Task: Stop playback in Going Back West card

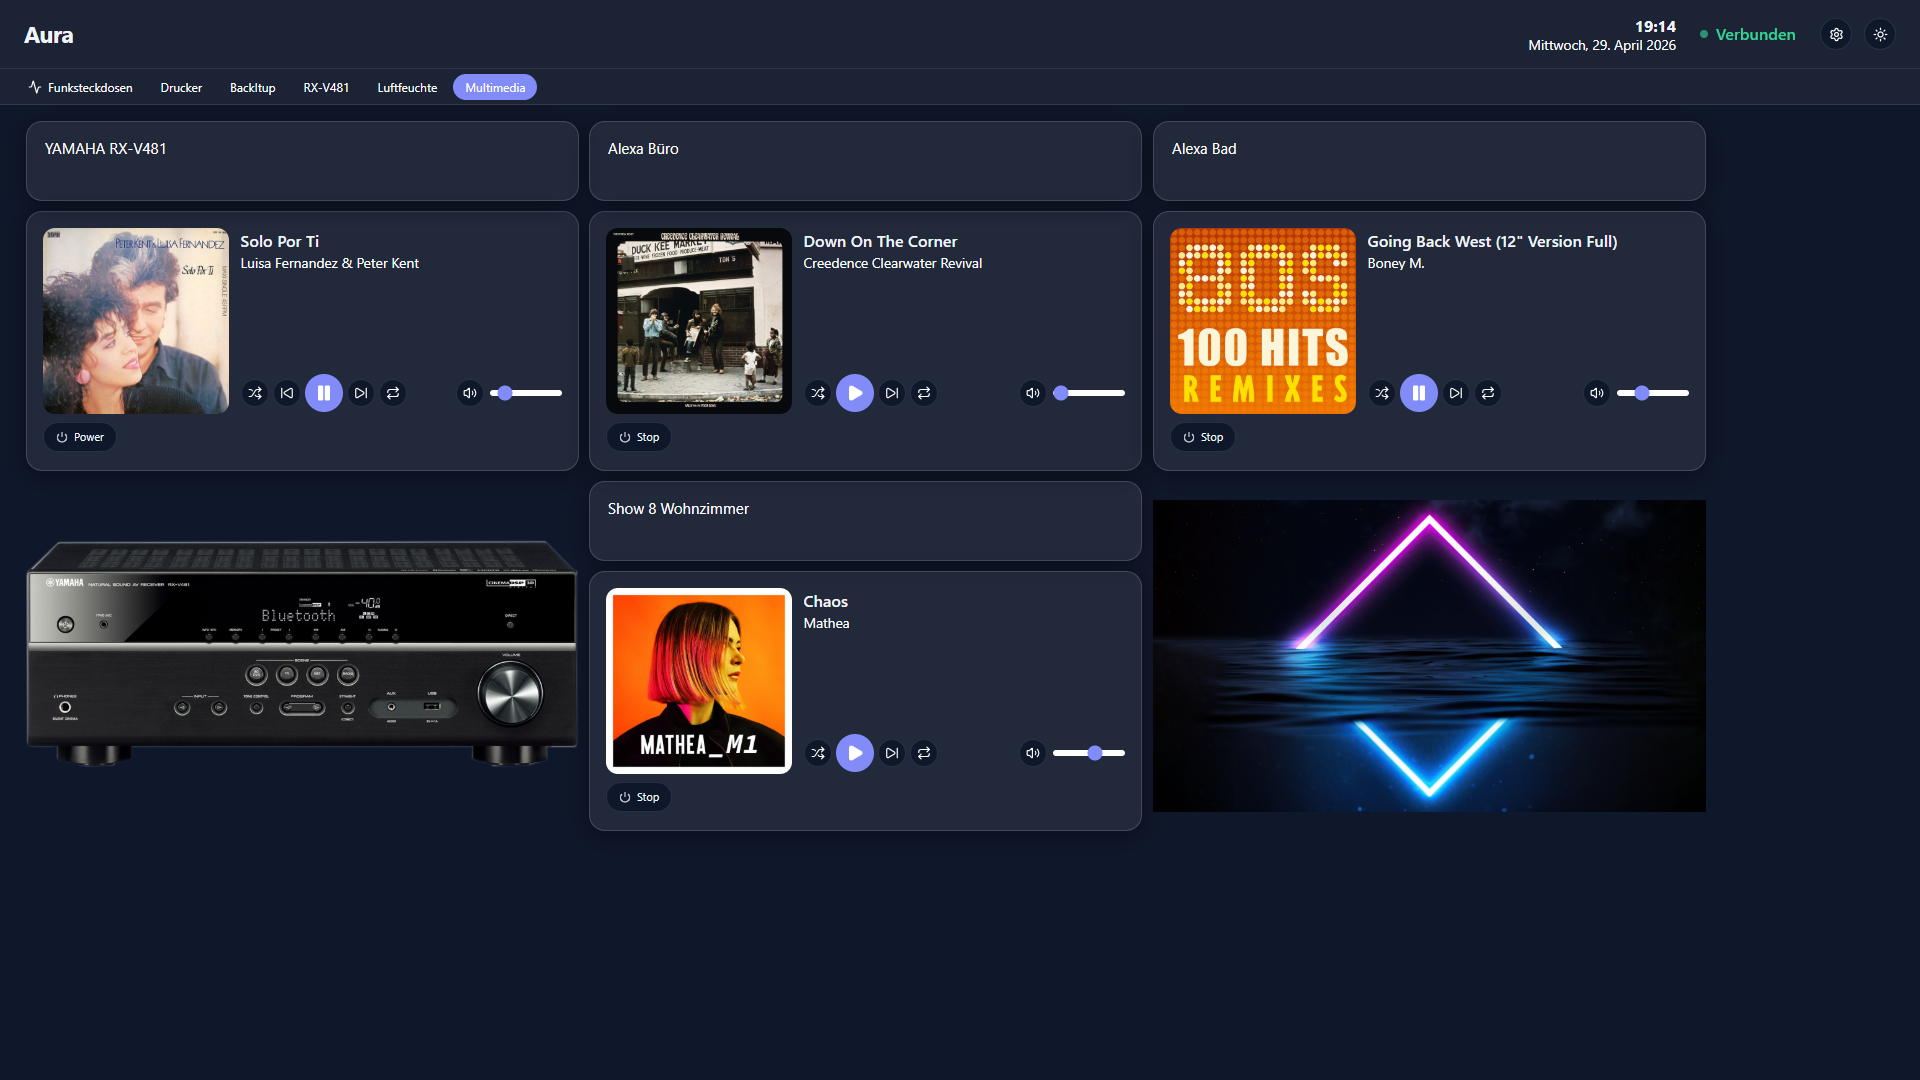Action: [x=1203, y=437]
